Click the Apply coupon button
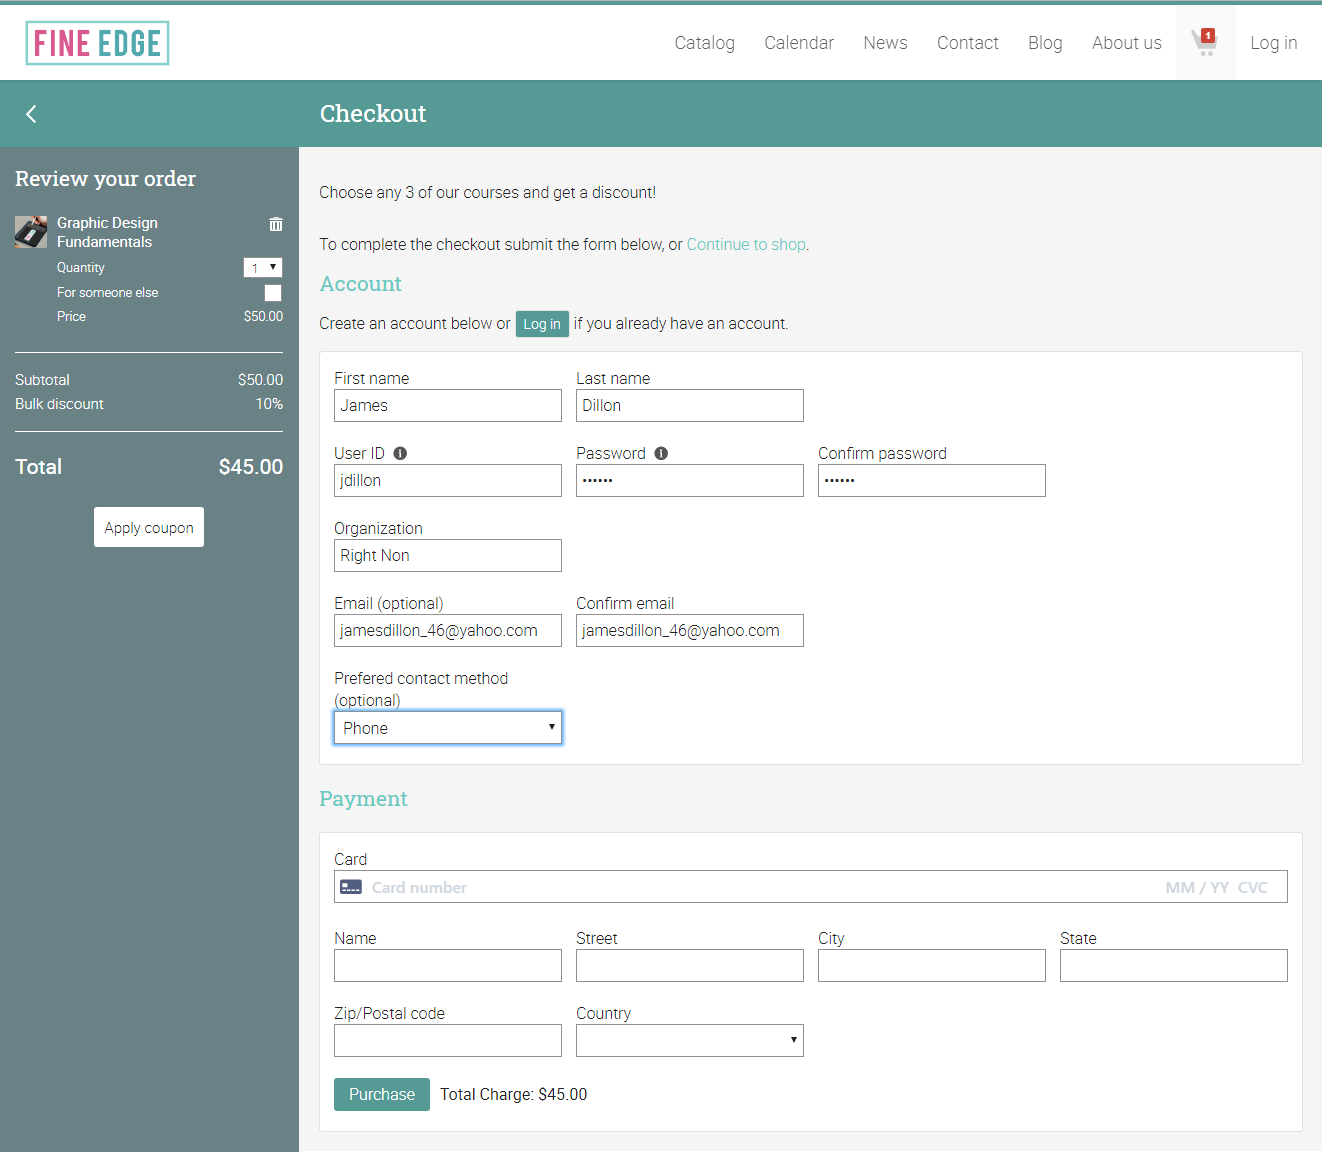 pyautogui.click(x=149, y=527)
